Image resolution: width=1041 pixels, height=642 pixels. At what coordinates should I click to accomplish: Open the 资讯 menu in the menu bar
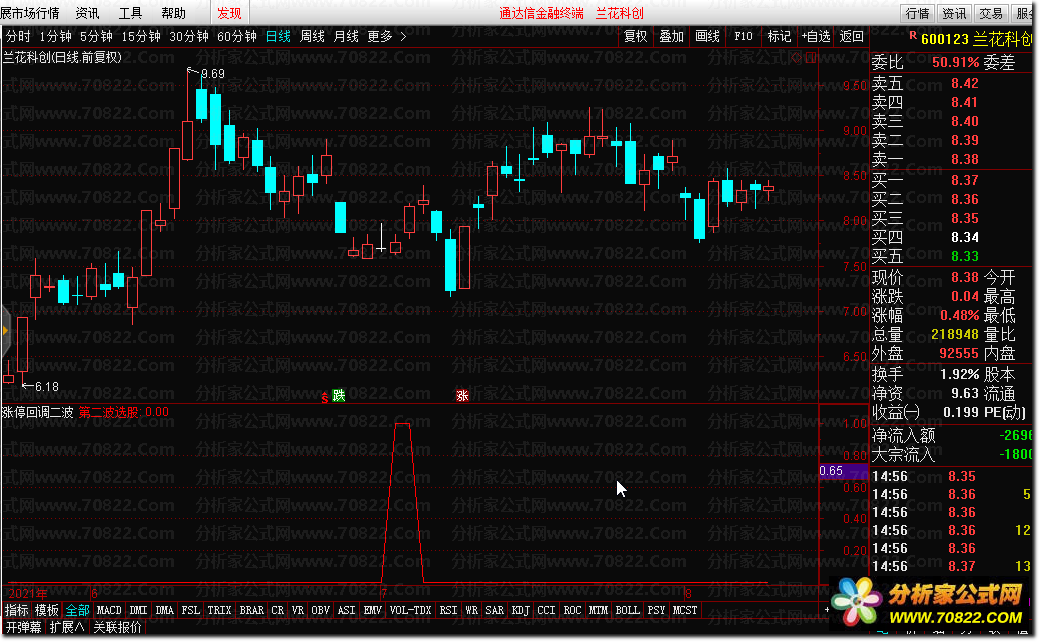tap(88, 13)
